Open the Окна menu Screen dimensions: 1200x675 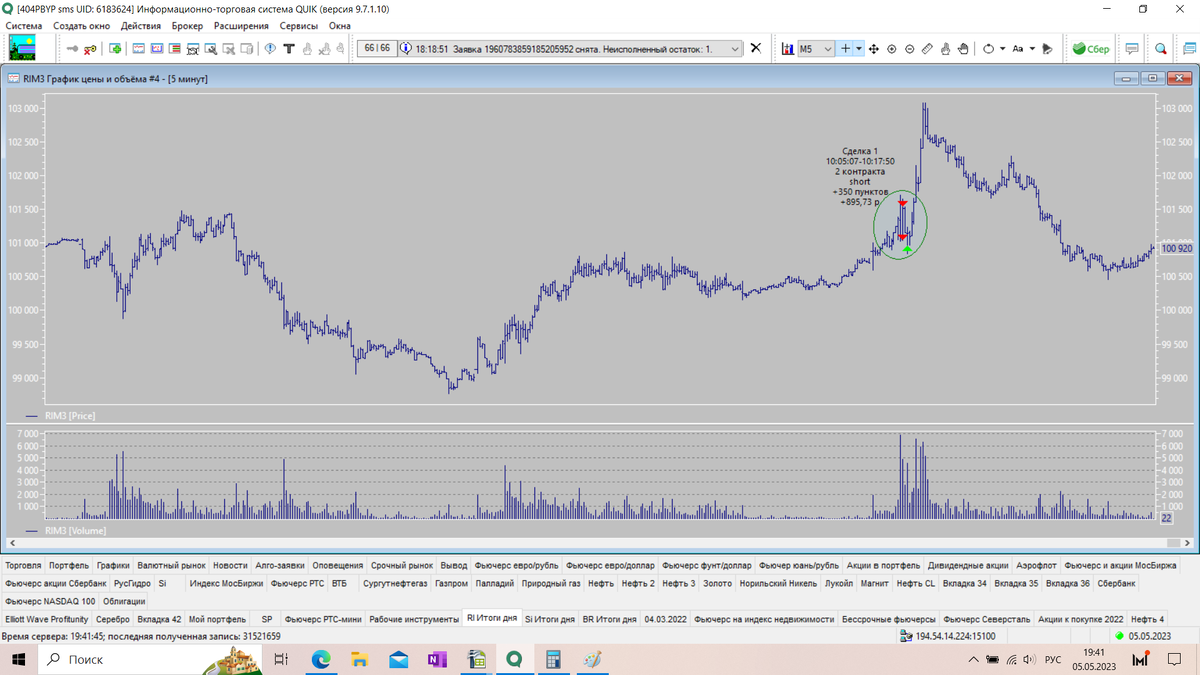[340, 25]
